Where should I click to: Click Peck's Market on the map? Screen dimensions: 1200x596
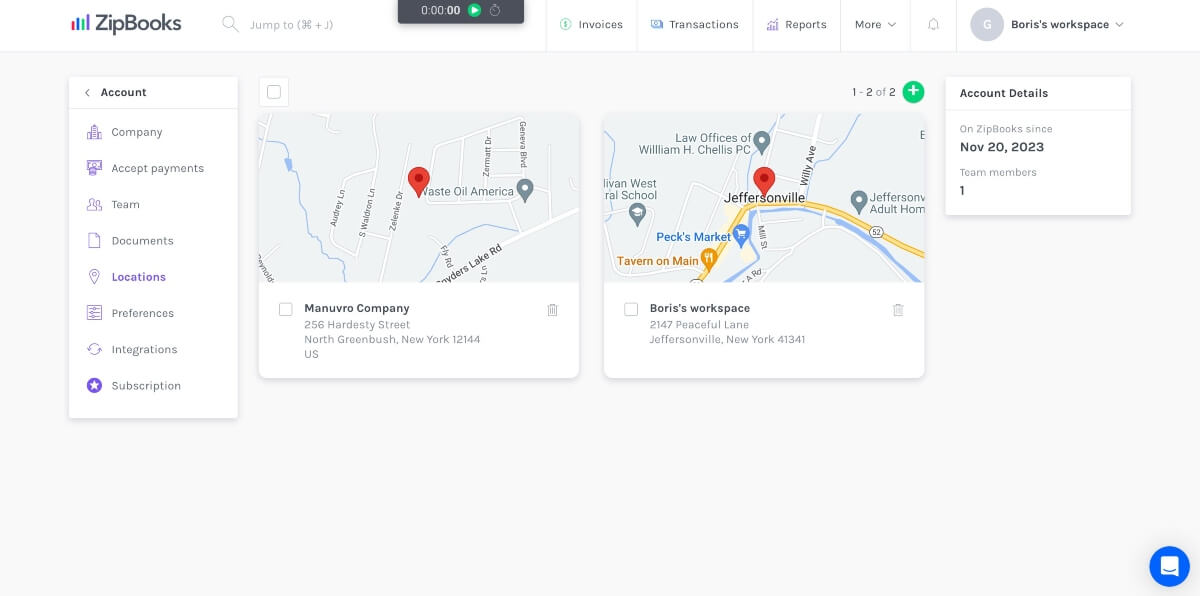click(693, 237)
